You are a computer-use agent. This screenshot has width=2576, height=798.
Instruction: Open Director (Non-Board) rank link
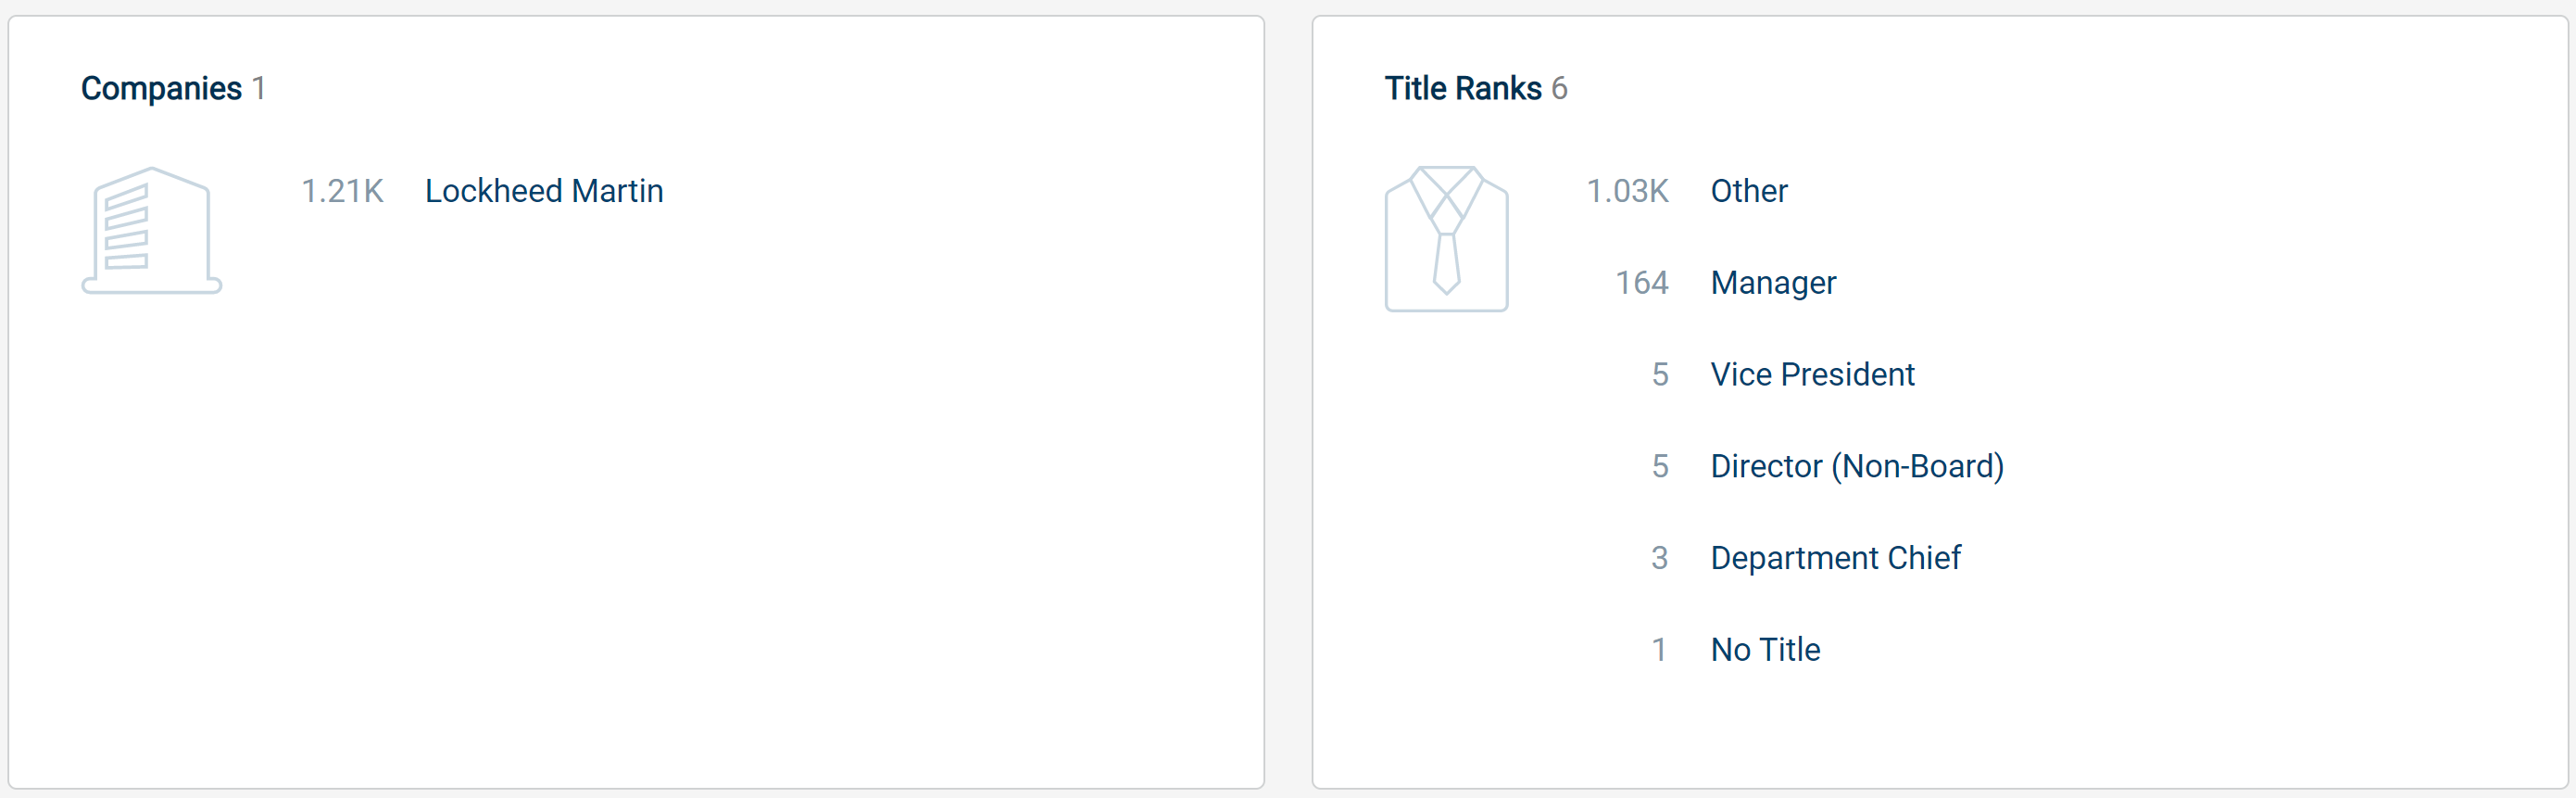click(x=1857, y=466)
